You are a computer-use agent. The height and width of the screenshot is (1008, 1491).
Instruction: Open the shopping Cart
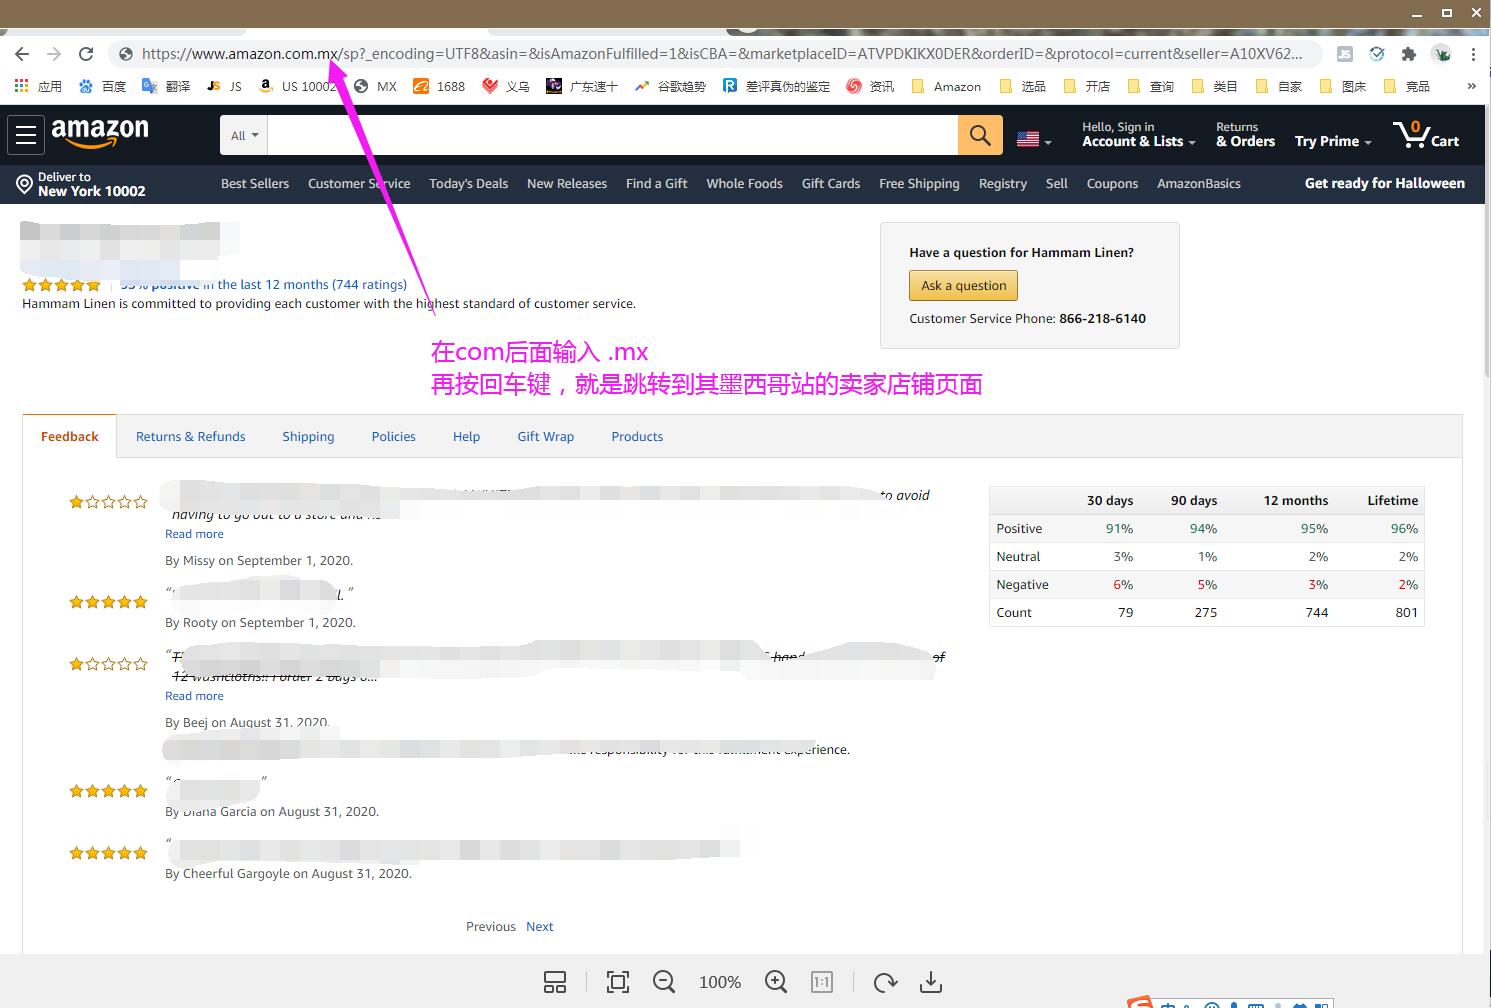click(x=1426, y=135)
